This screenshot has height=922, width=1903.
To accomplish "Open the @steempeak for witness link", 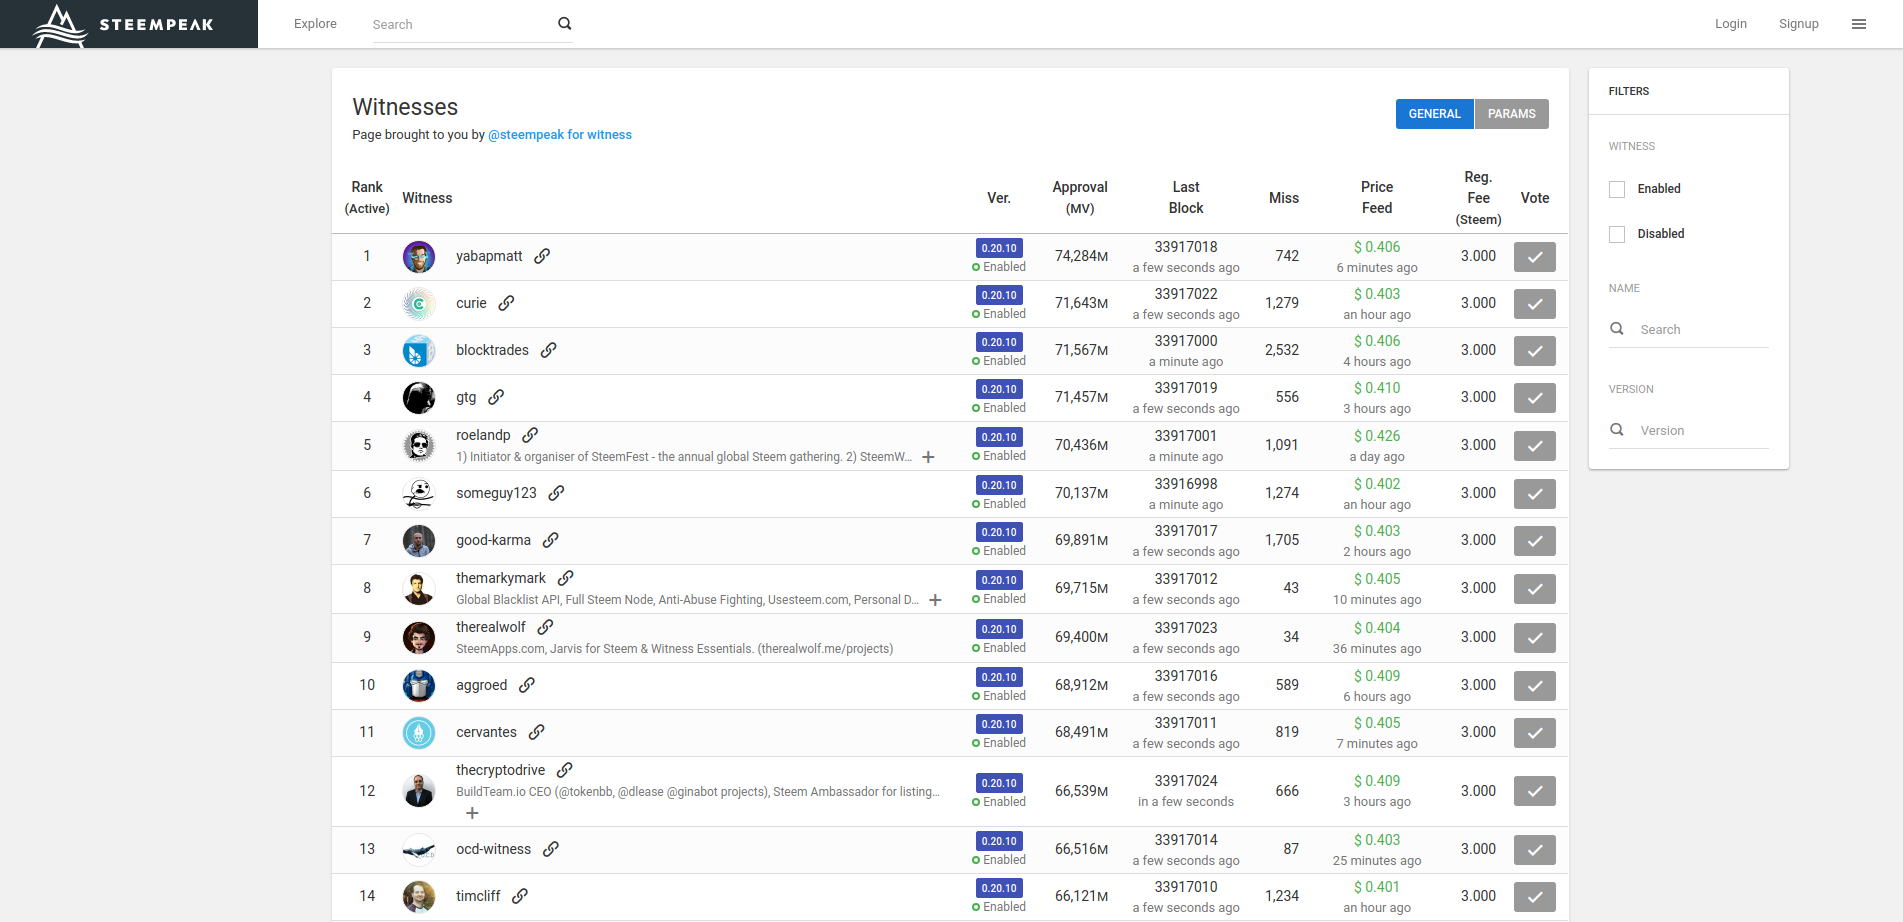I will [559, 135].
